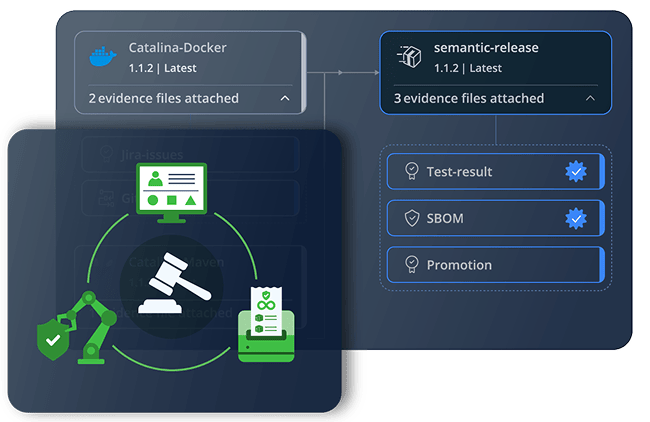Collapse the 2 evidence files attached chevron
This screenshot has width=650, height=422.
(285, 98)
